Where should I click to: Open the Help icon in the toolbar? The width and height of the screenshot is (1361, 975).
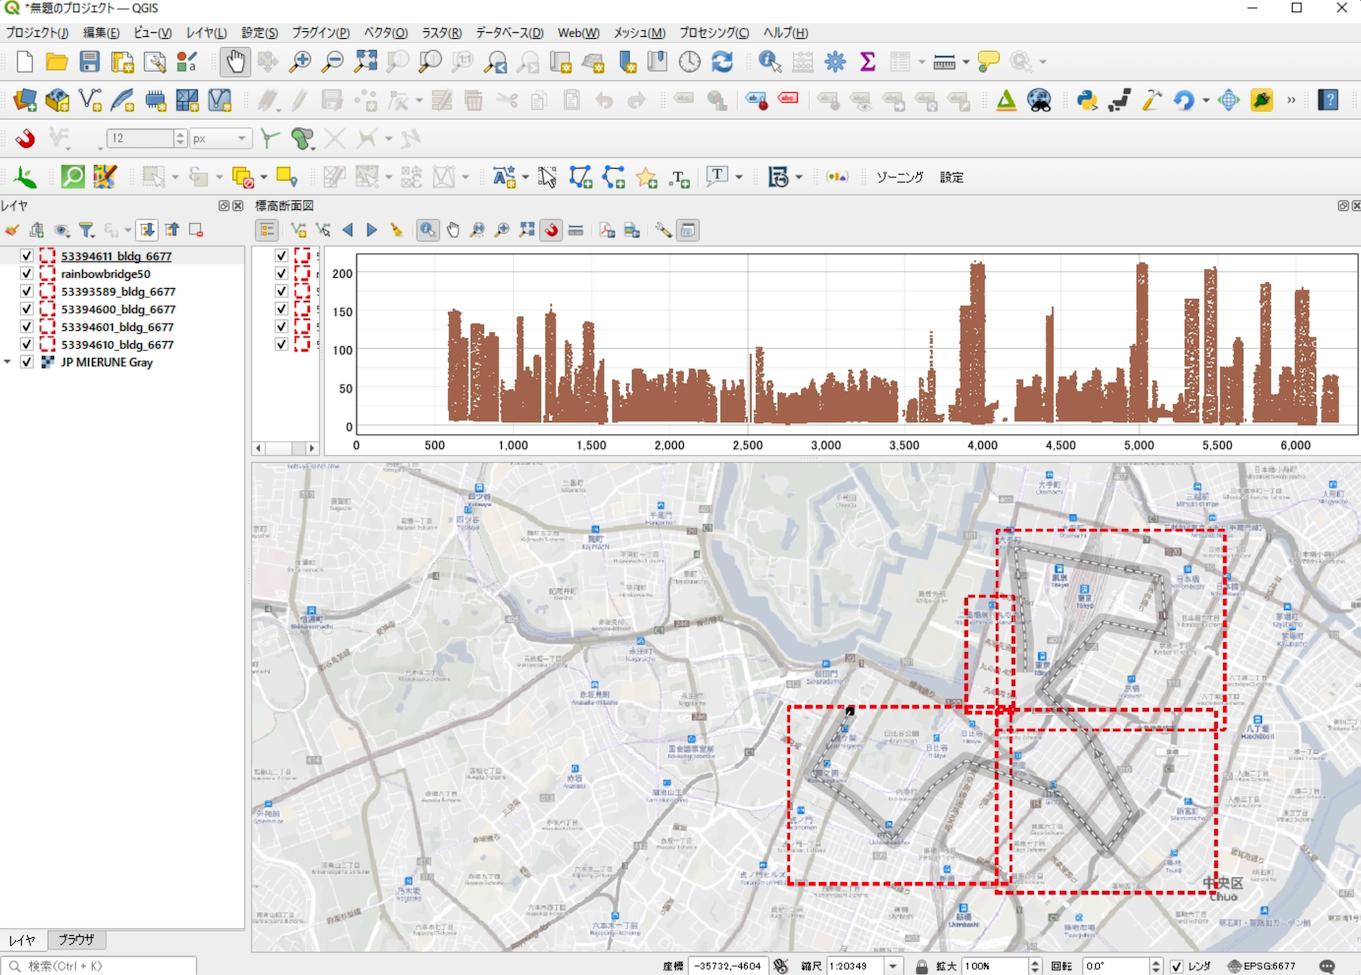pos(1328,100)
